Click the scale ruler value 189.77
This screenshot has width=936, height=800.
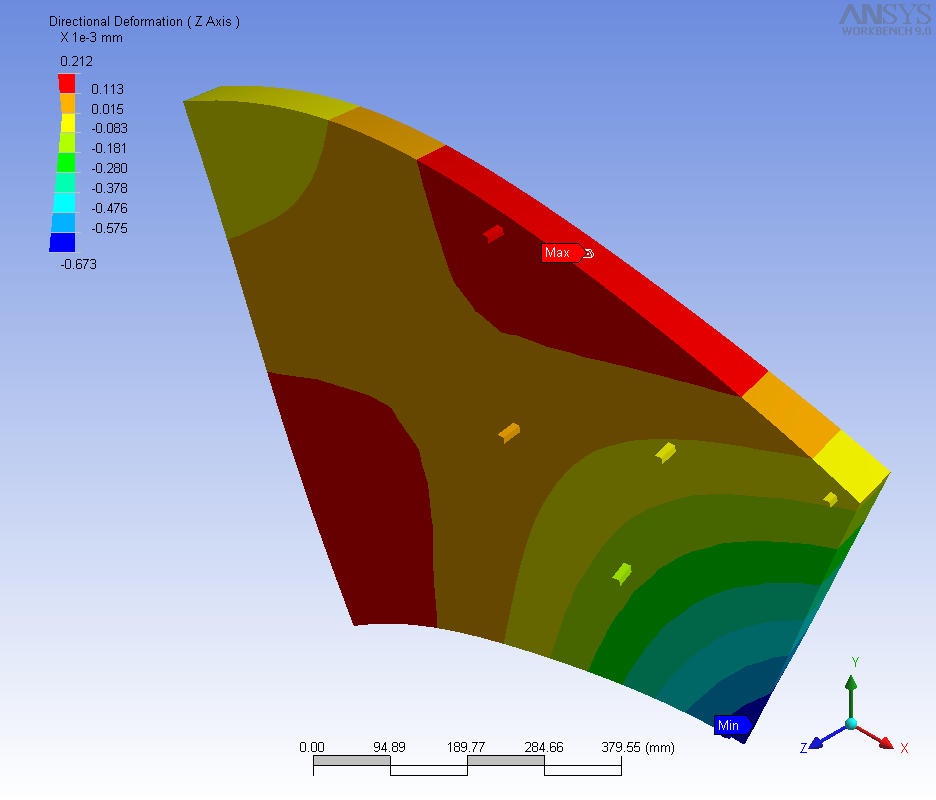coord(466,747)
